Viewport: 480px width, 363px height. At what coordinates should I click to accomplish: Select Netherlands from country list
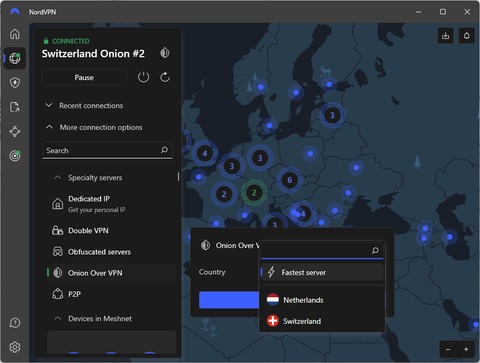pyautogui.click(x=322, y=300)
